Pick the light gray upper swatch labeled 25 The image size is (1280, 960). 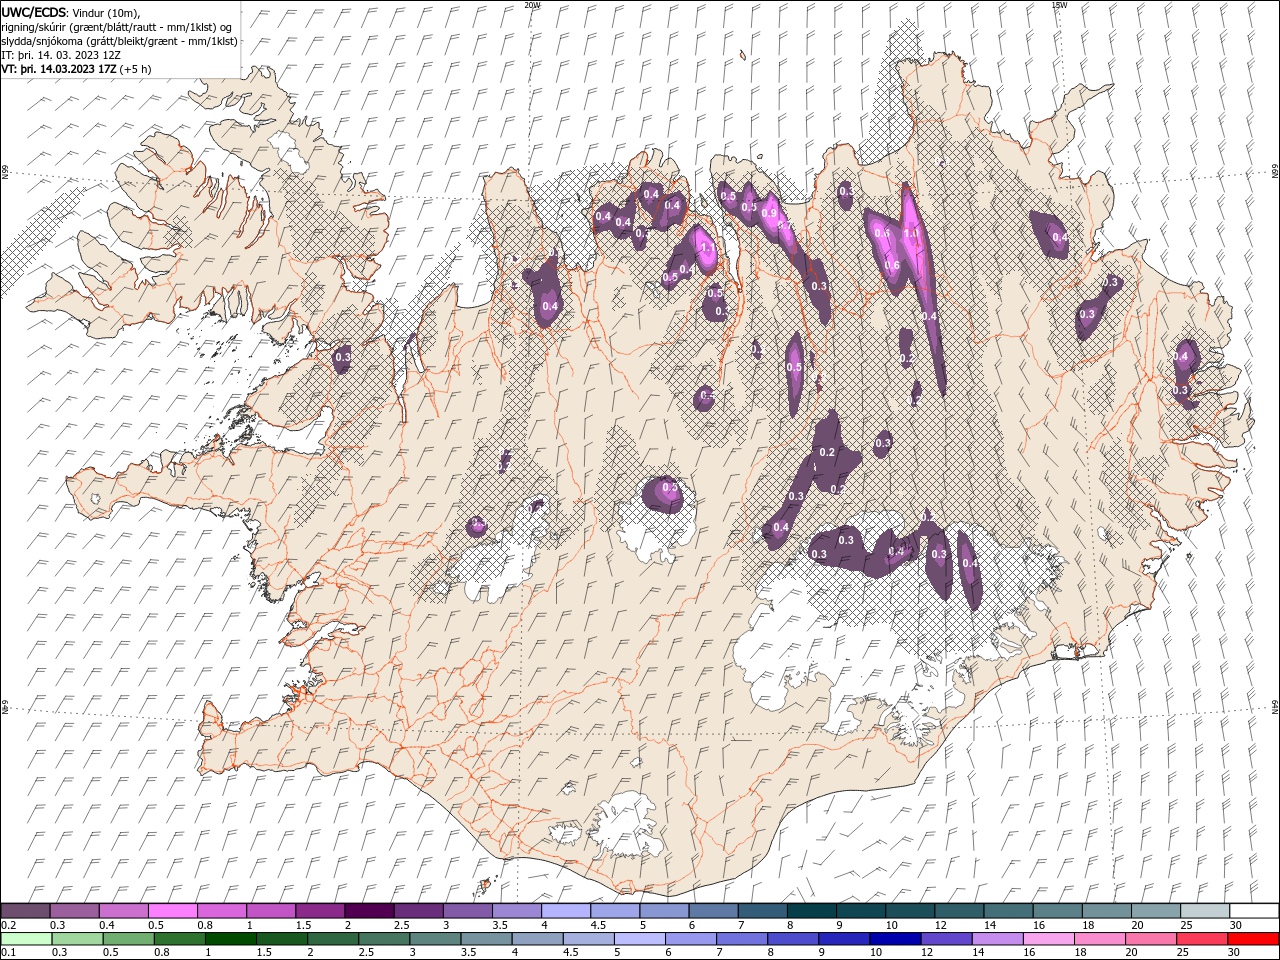tap(1204, 911)
